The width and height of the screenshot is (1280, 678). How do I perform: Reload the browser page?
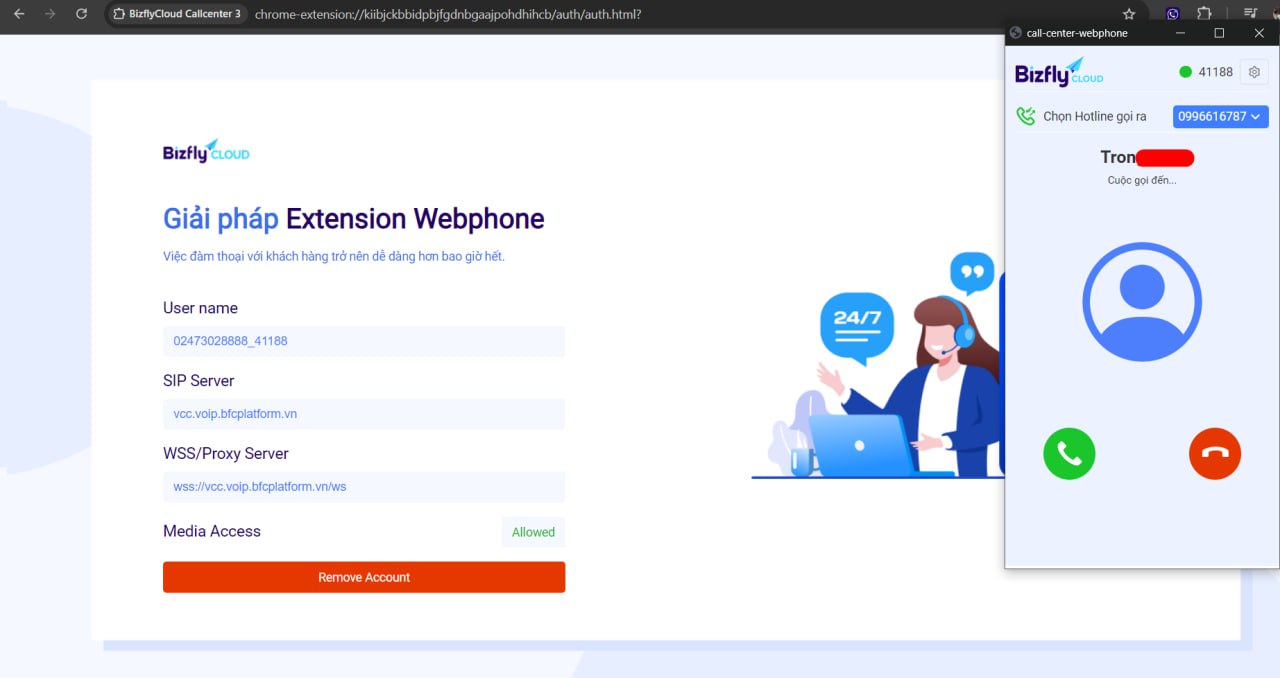[x=82, y=14]
